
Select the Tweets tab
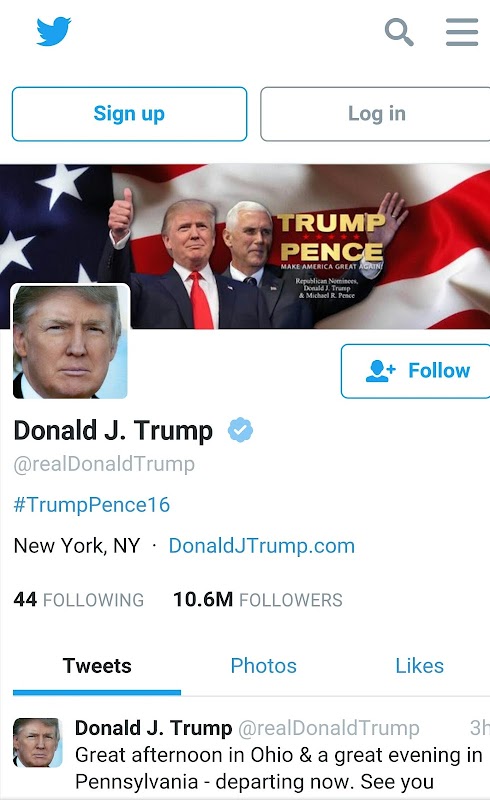pos(97,666)
